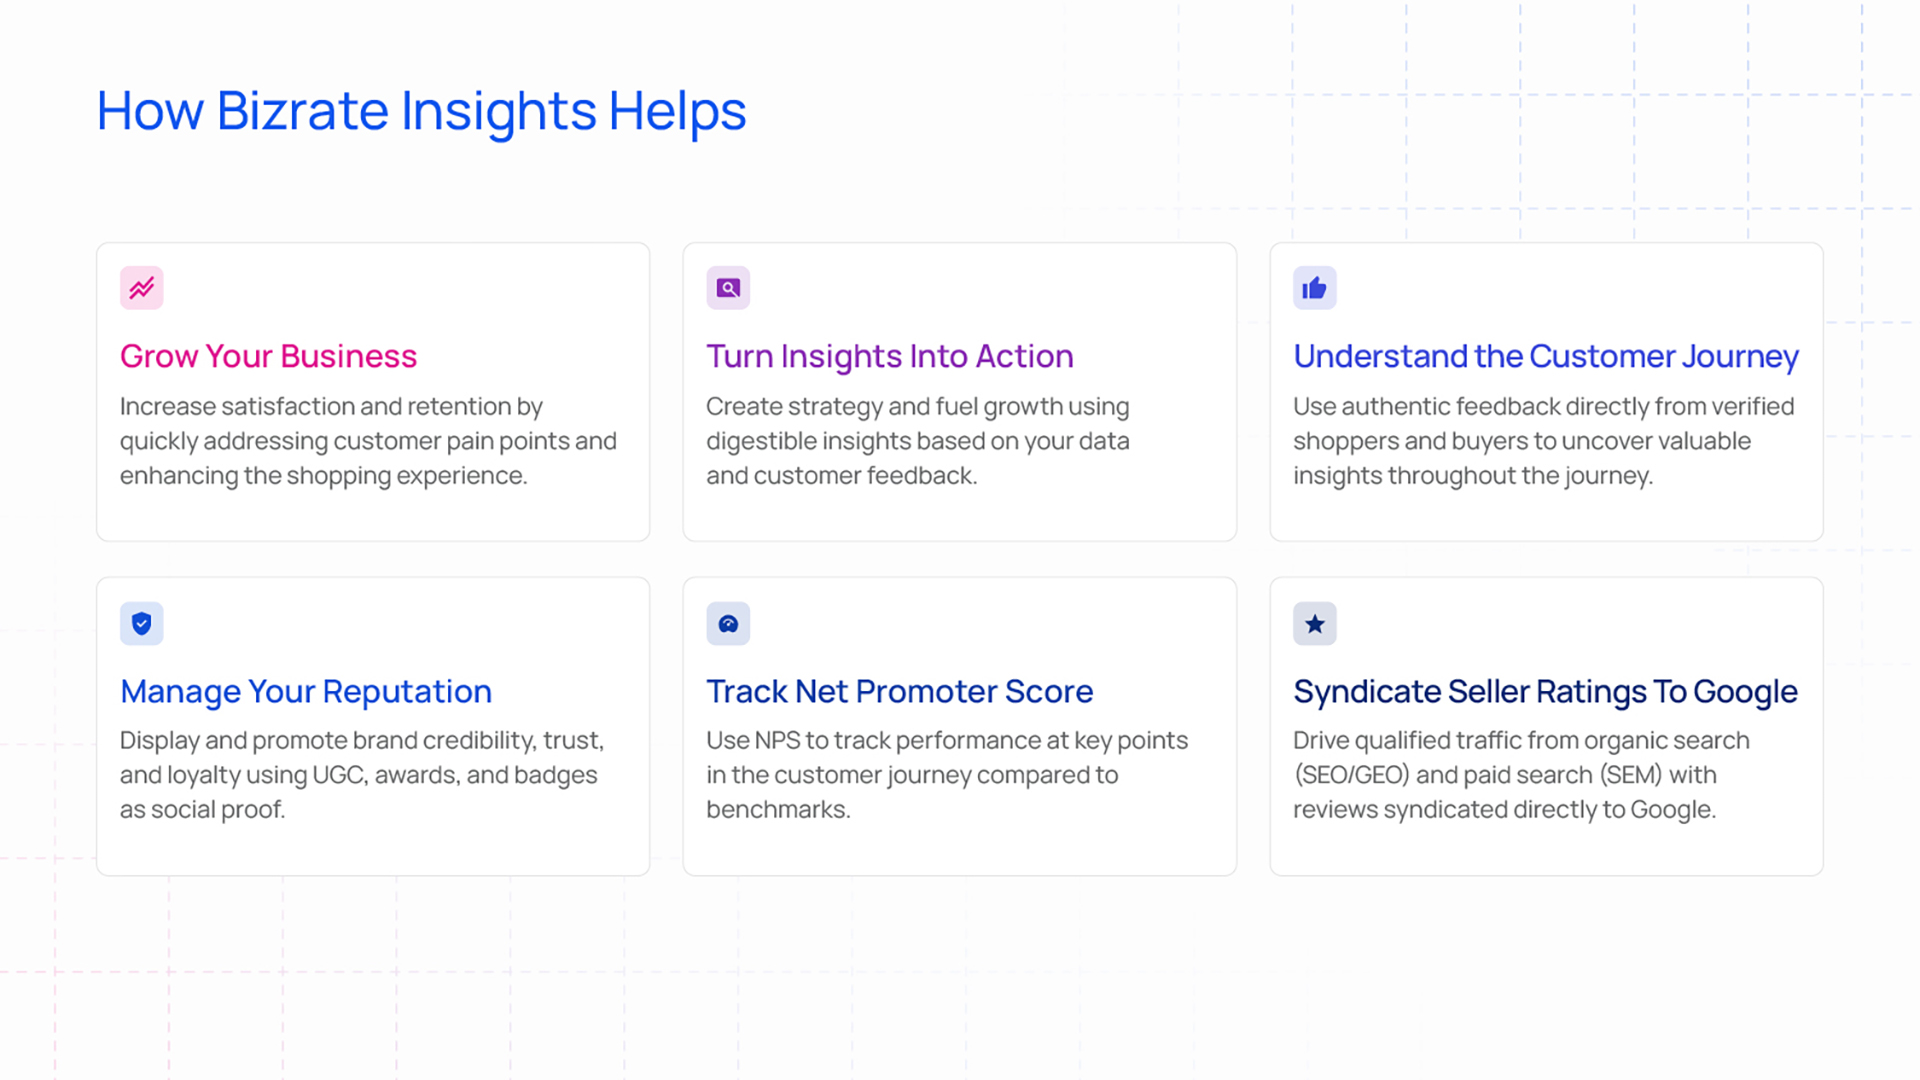
Task: Click the 'Drive qualified traffic' description text
Action: [1521, 775]
